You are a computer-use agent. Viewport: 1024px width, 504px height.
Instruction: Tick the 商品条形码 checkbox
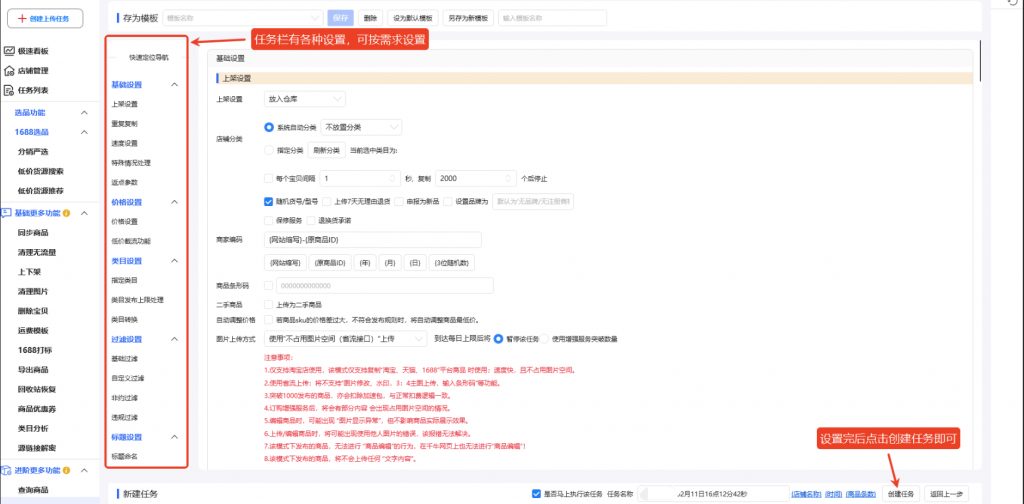[x=268, y=285]
